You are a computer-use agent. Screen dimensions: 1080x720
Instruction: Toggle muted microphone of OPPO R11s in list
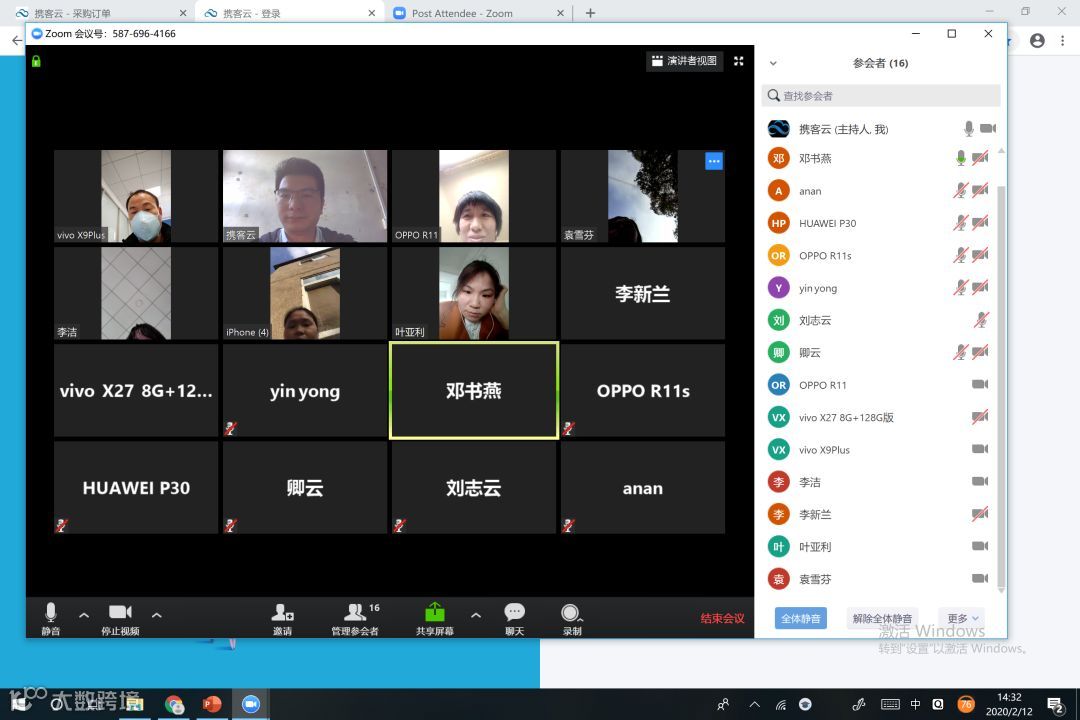[961, 255]
